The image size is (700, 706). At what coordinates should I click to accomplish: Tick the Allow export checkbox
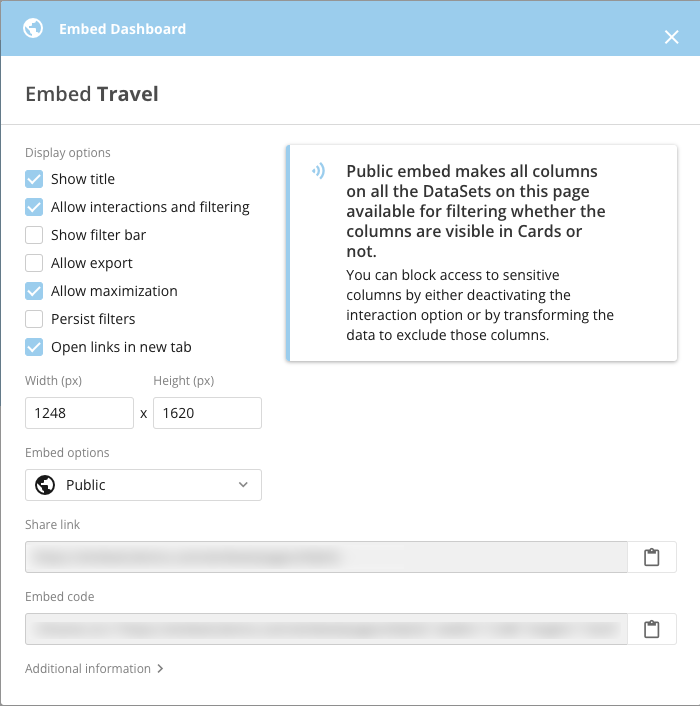34,263
